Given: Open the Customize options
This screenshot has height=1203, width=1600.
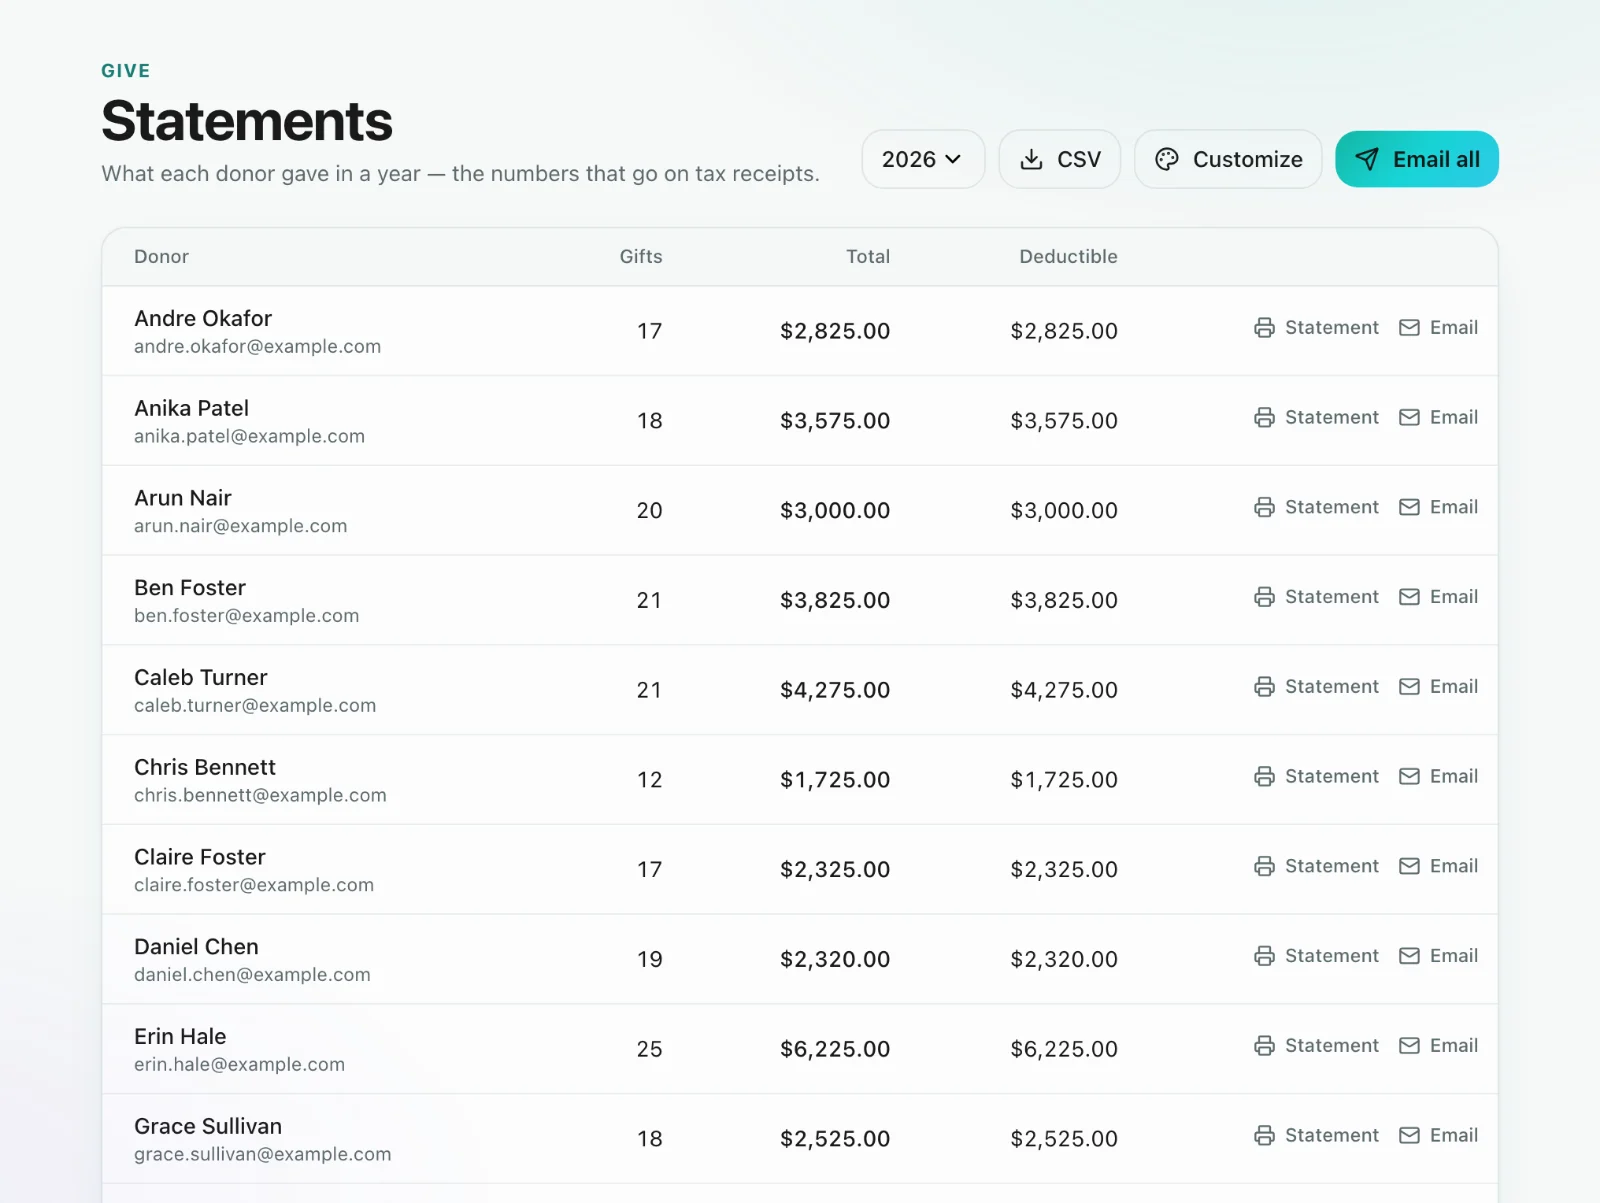Looking at the screenshot, I should pos(1228,159).
